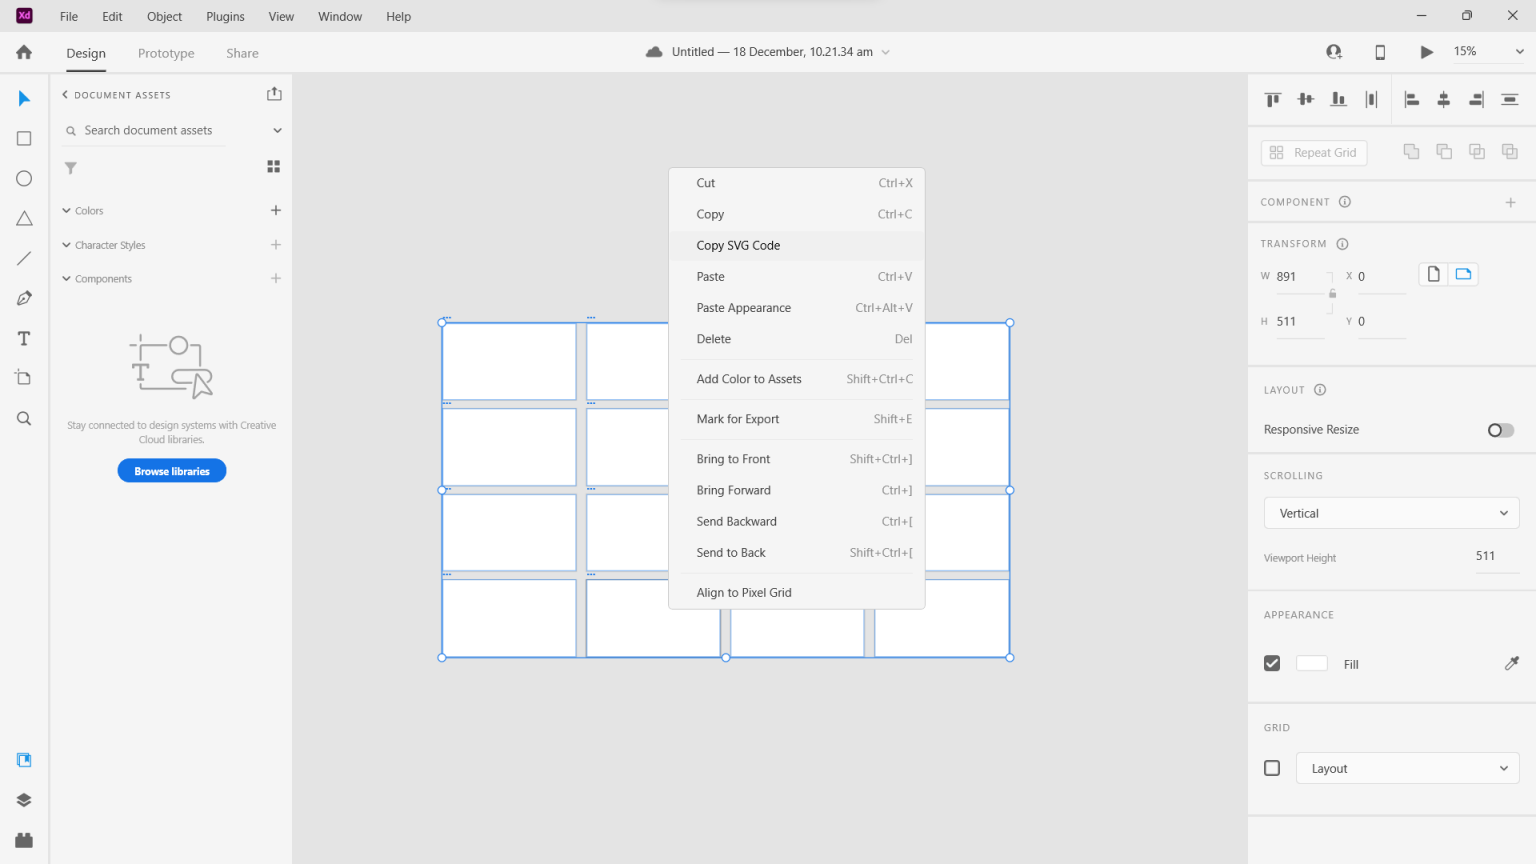Select the Ellipse tool
Screen dimensions: 1536x864
coord(23,178)
